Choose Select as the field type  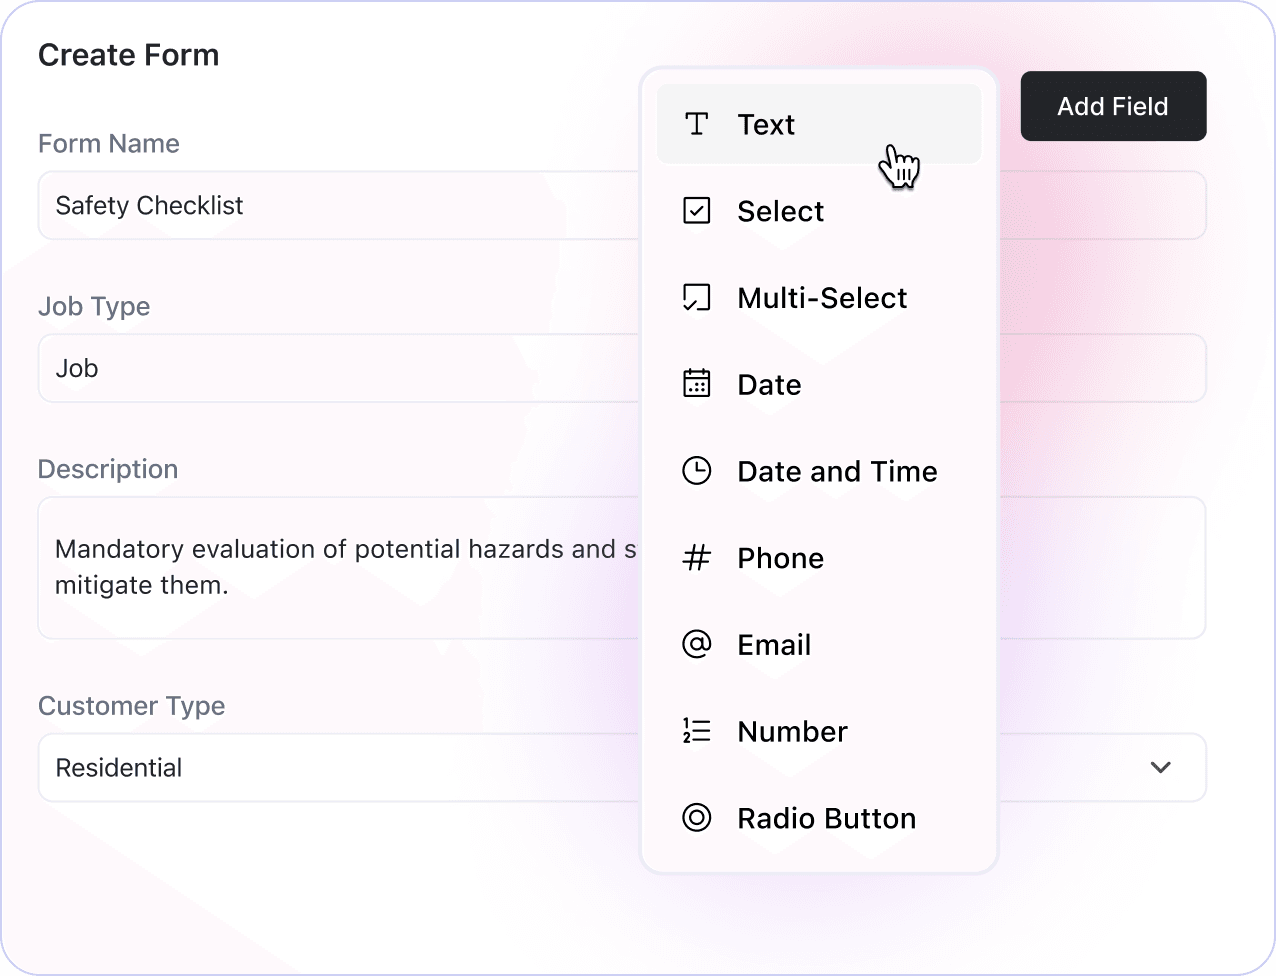tap(780, 211)
